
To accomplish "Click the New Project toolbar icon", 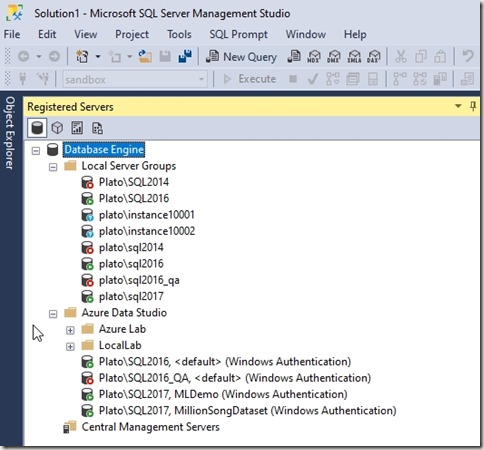I will (82, 57).
